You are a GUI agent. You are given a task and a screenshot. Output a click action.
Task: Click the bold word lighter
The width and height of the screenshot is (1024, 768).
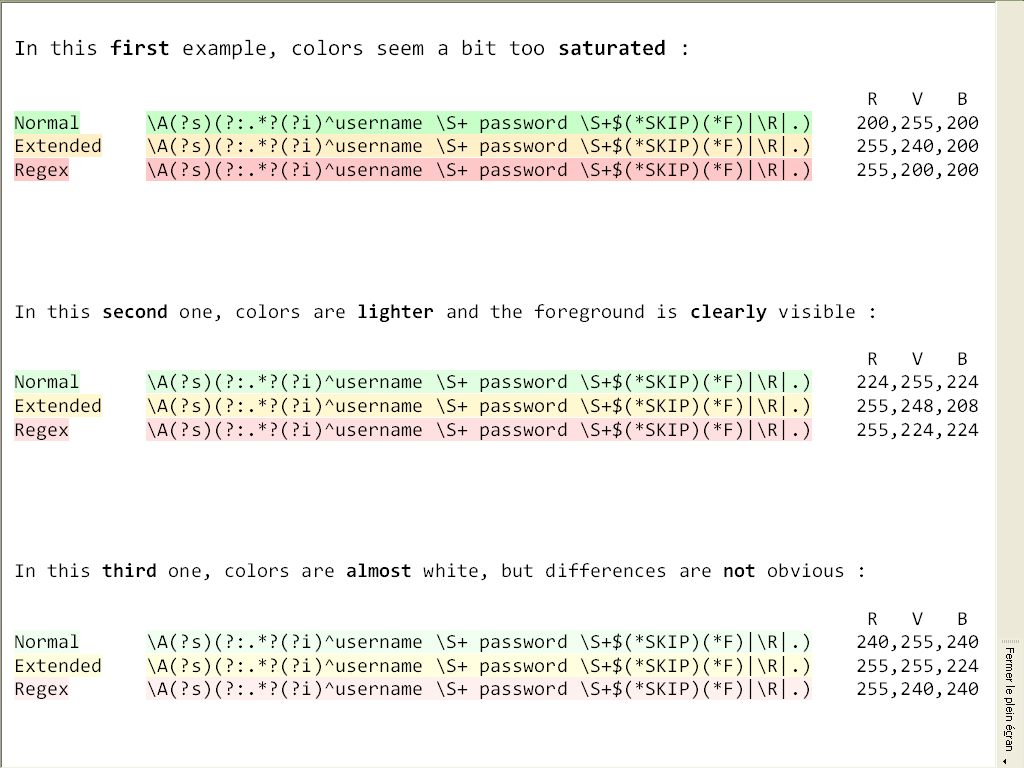coord(395,312)
